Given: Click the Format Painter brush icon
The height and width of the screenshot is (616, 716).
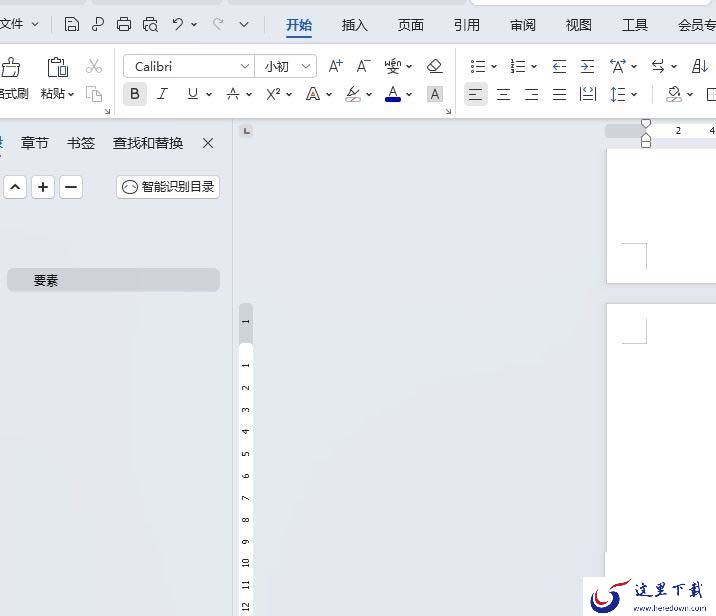Looking at the screenshot, I should click(x=11, y=68).
